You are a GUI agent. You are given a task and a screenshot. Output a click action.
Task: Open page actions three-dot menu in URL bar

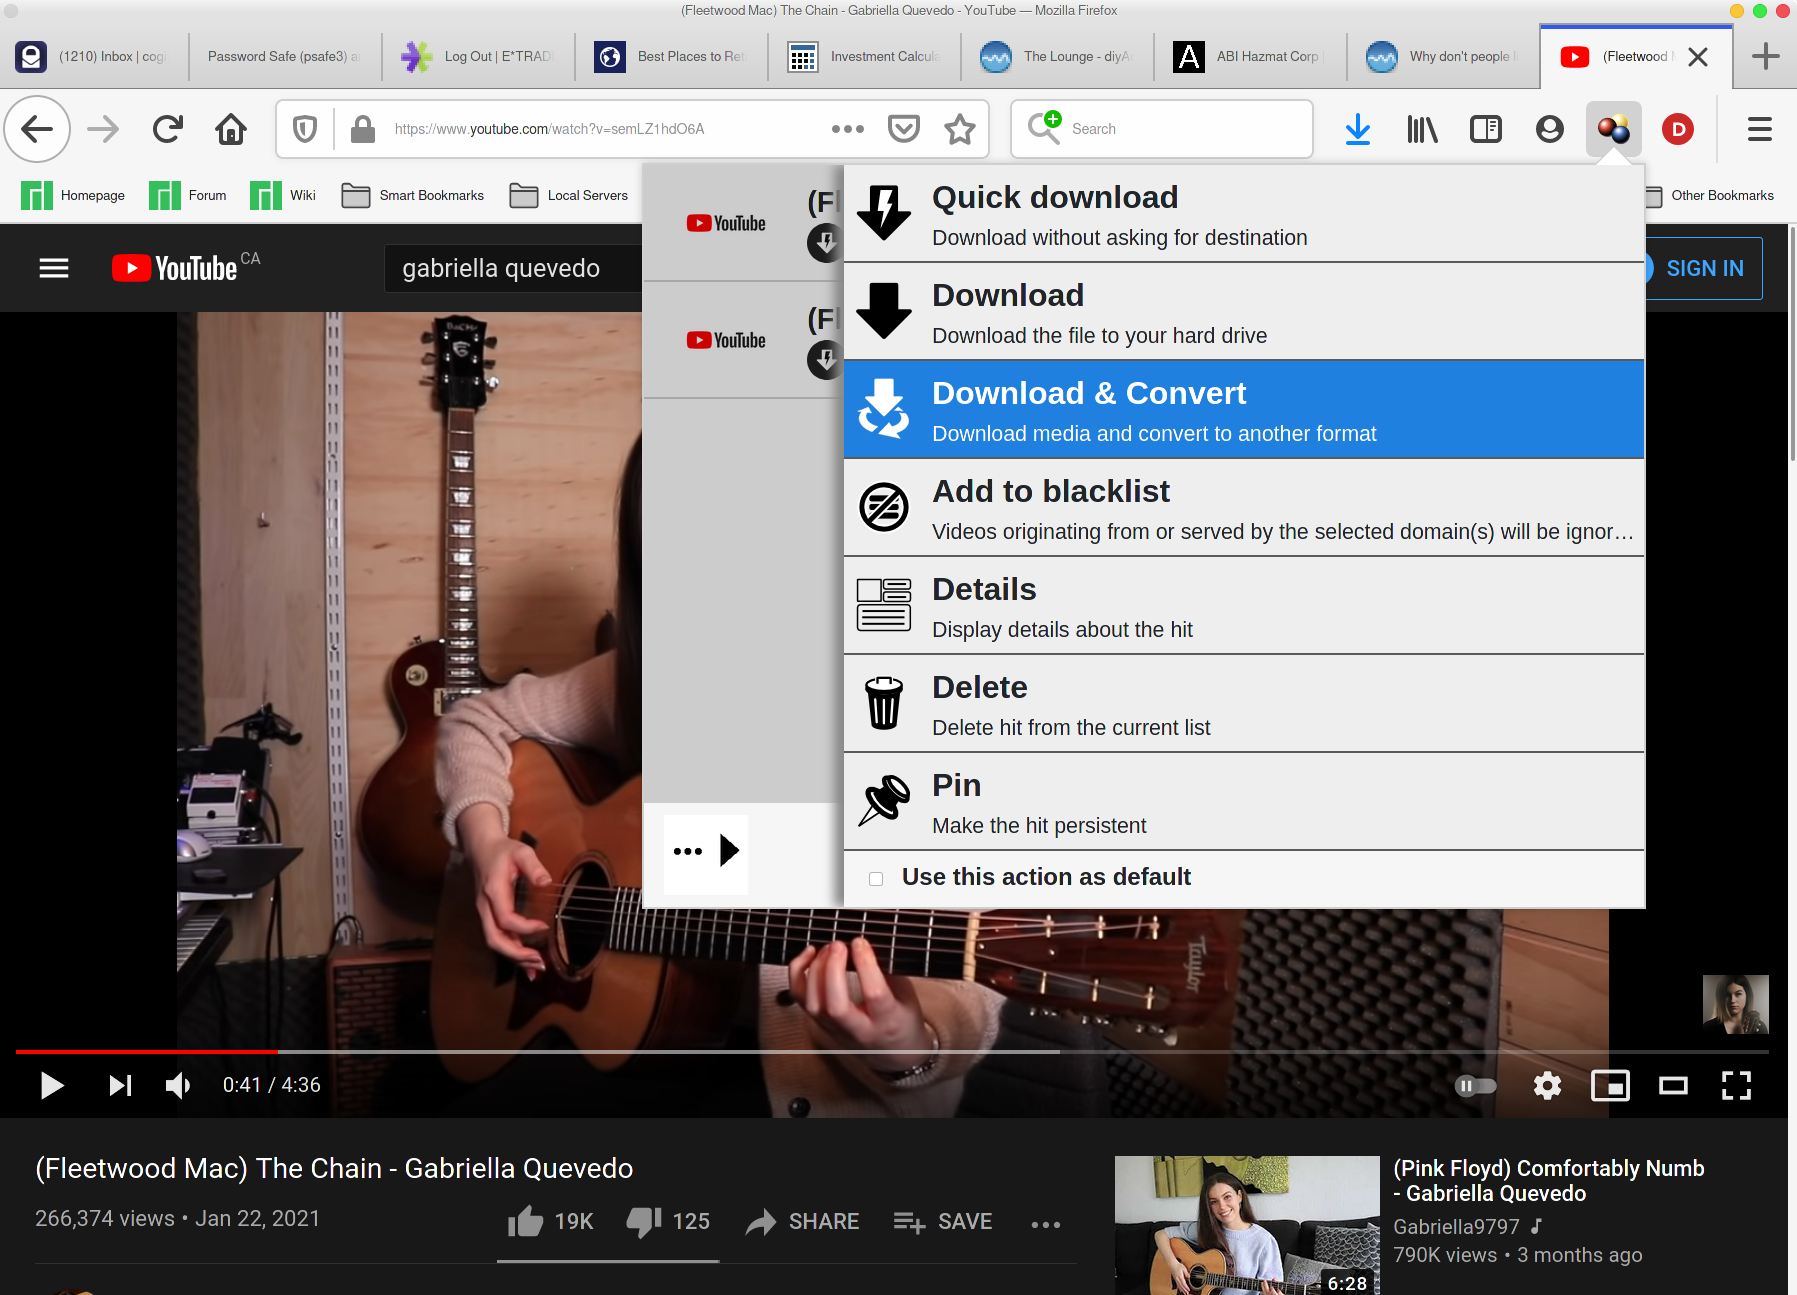pos(848,129)
